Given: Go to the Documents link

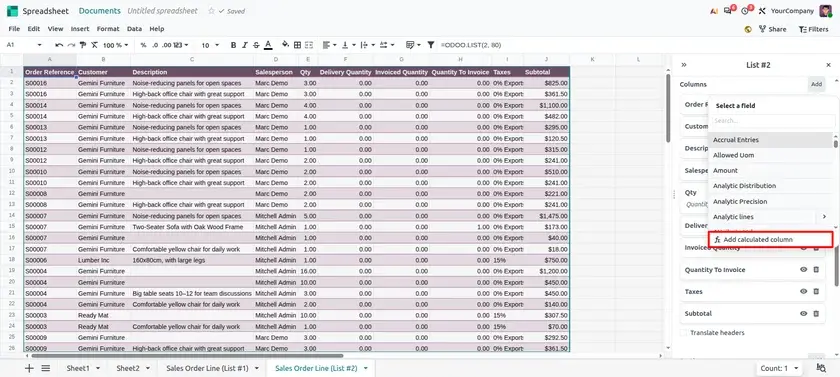Looking at the screenshot, I should point(100,11).
